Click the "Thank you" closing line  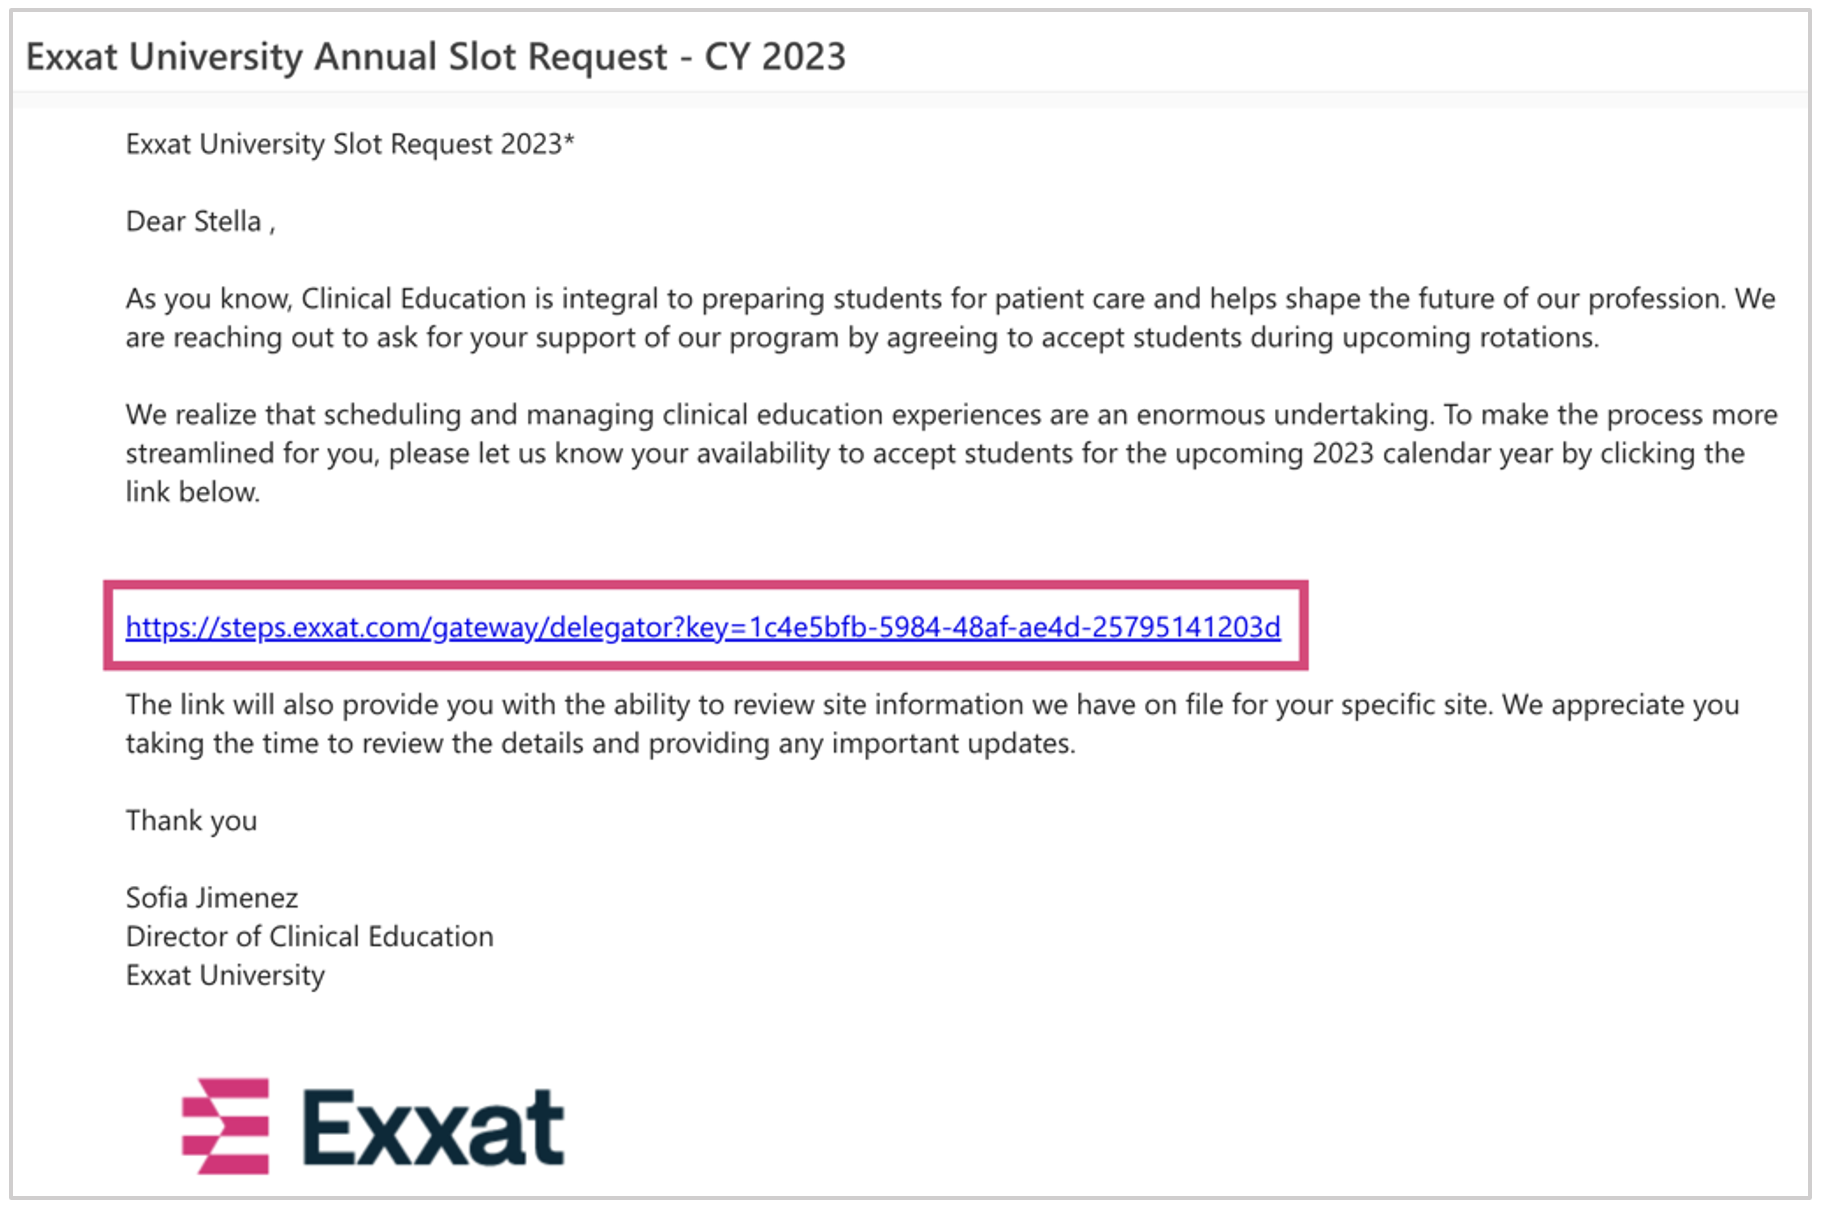pyautogui.click(x=191, y=821)
